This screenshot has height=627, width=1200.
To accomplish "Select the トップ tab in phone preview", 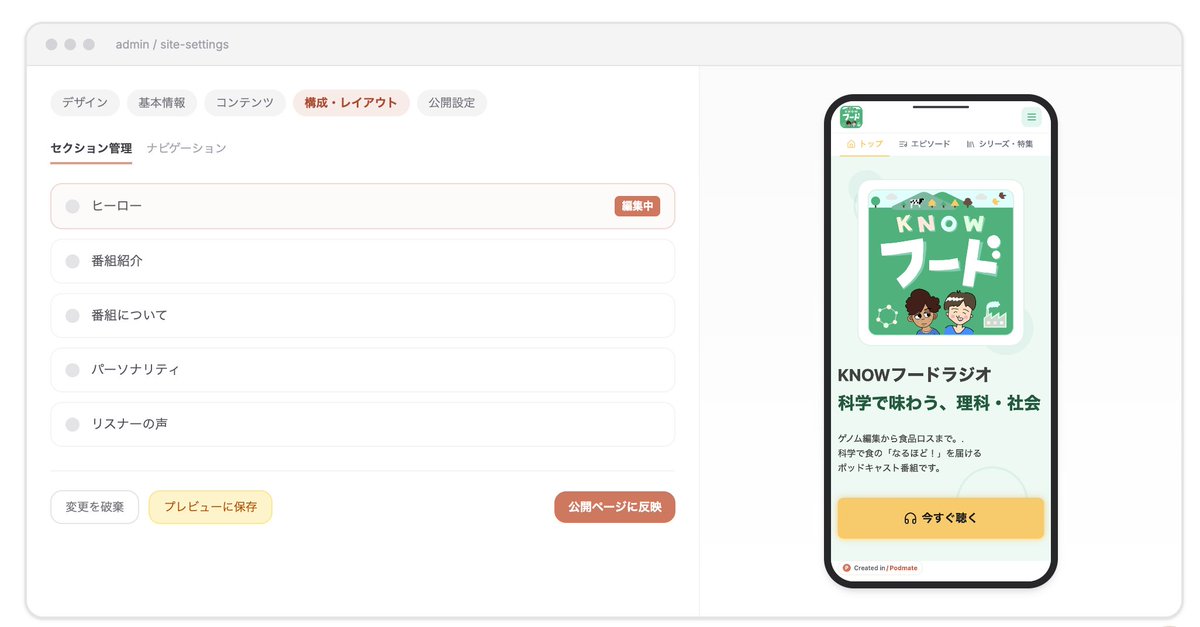I will [865, 144].
